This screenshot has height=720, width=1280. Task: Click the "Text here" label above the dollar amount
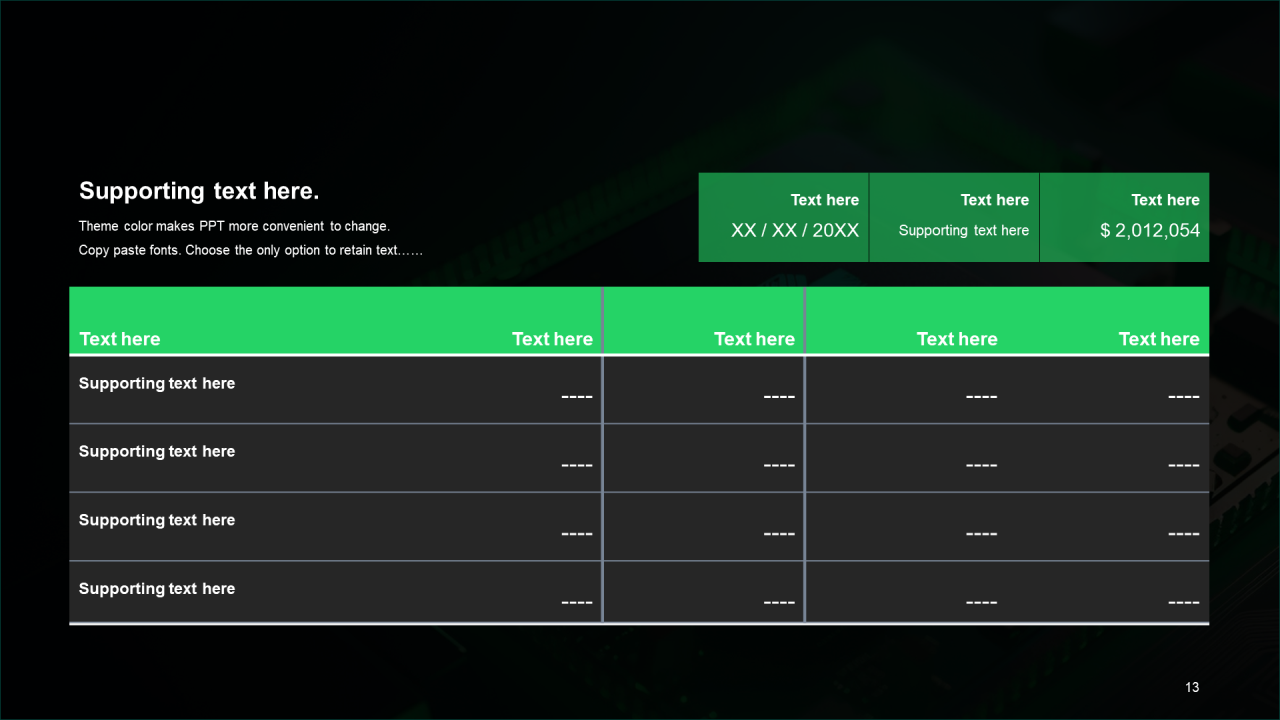click(x=1165, y=200)
